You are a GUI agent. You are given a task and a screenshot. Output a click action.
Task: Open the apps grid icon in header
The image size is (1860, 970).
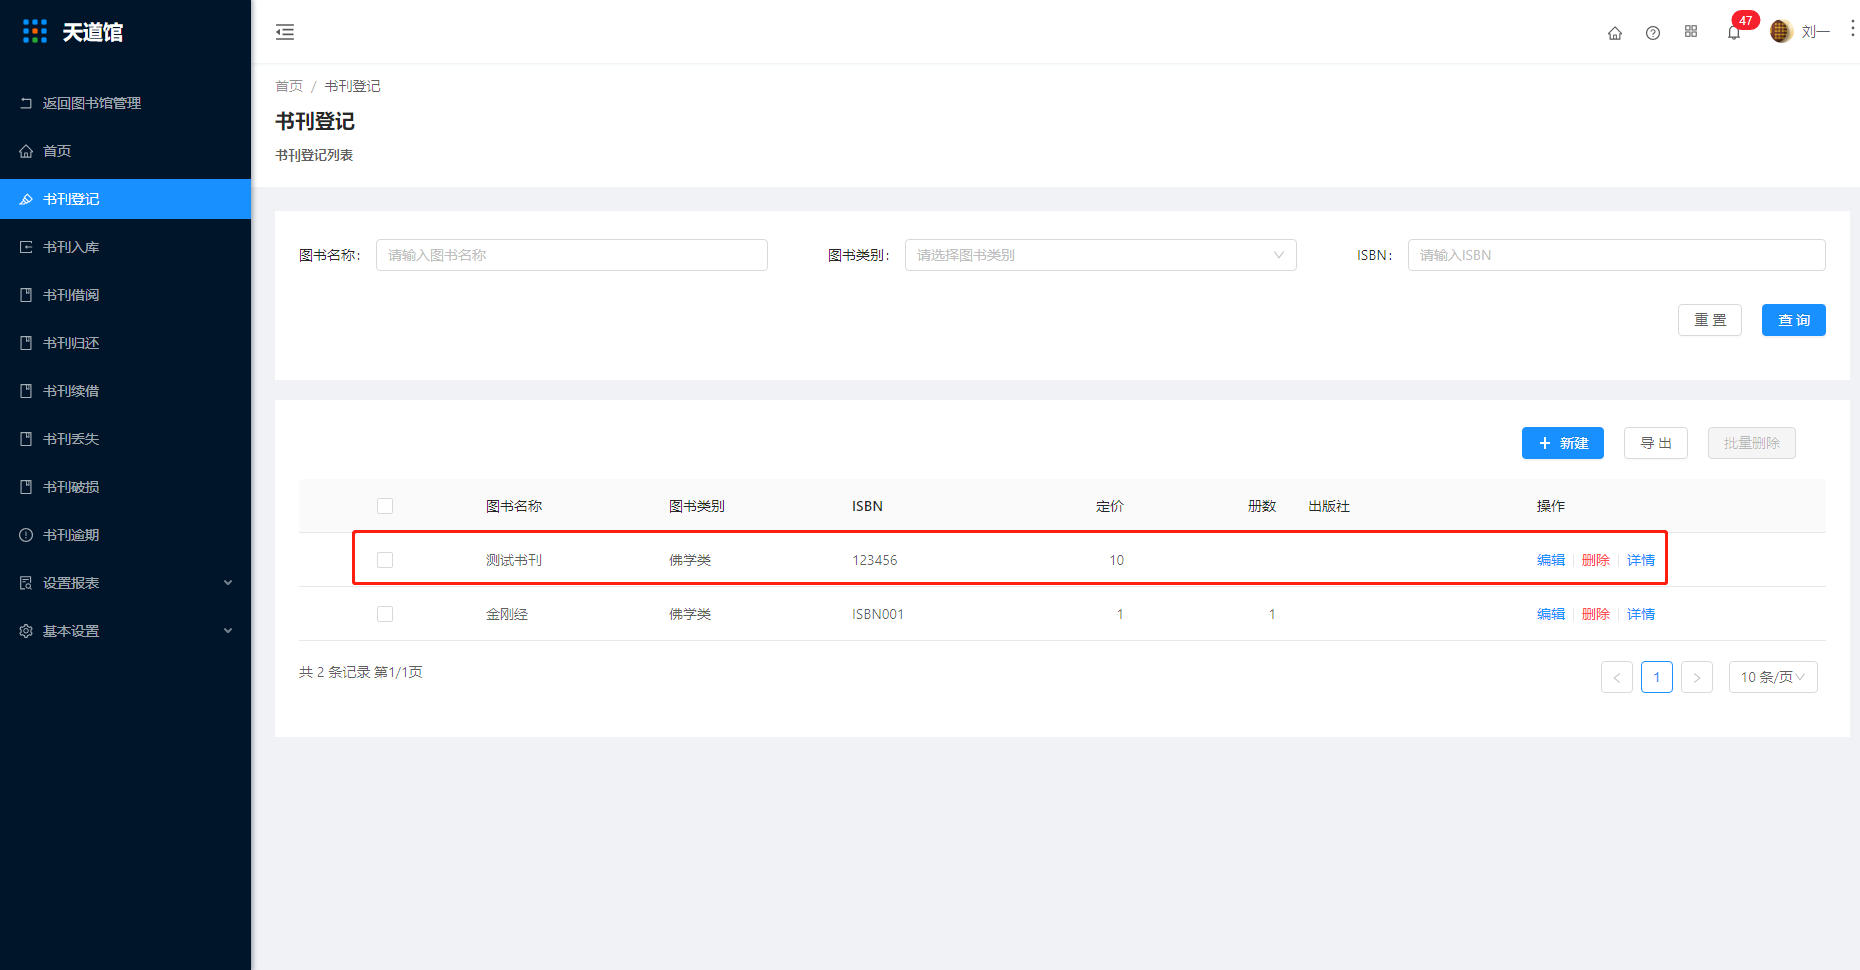tap(1691, 32)
